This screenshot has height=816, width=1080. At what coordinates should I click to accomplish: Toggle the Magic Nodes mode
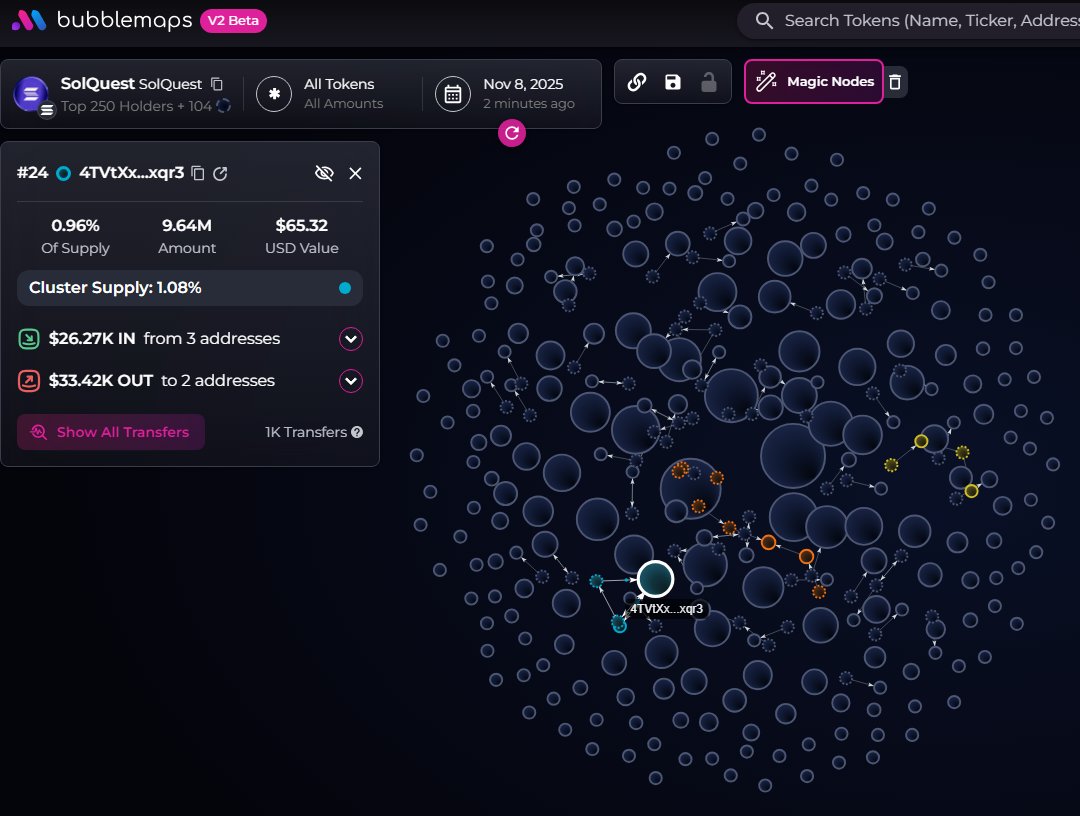pos(814,82)
